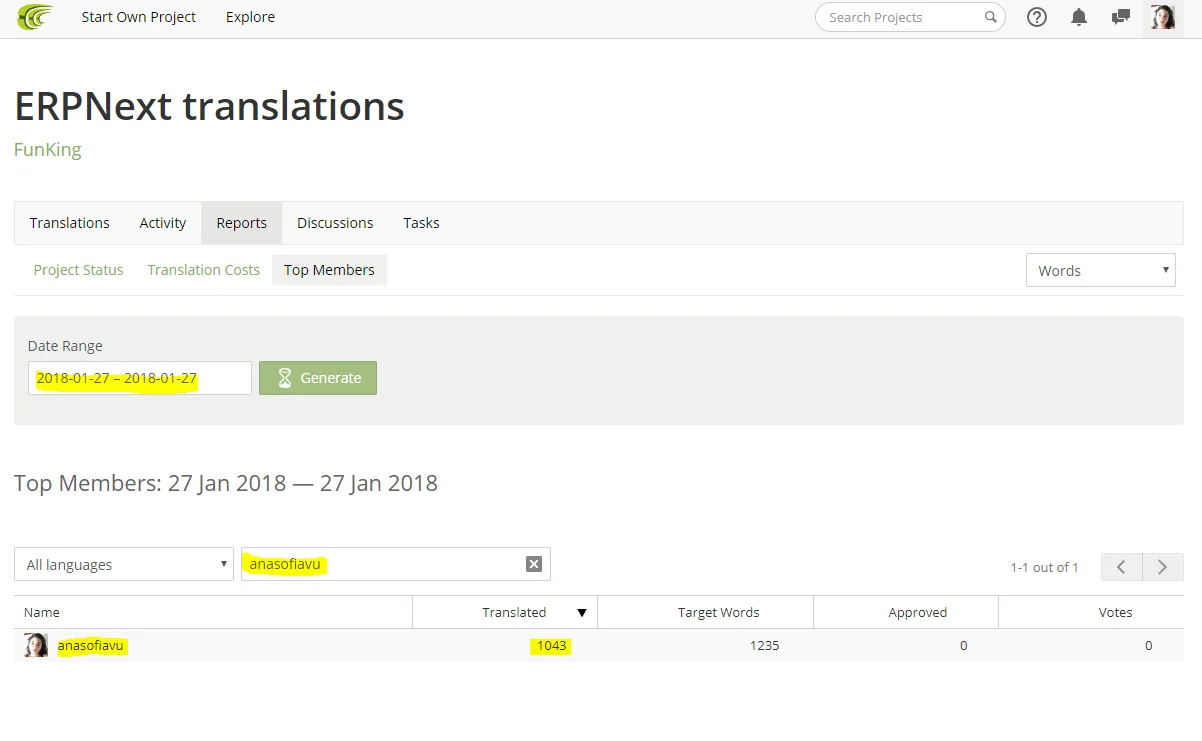
Task: Switch to the Discussions tab
Action: pos(335,223)
